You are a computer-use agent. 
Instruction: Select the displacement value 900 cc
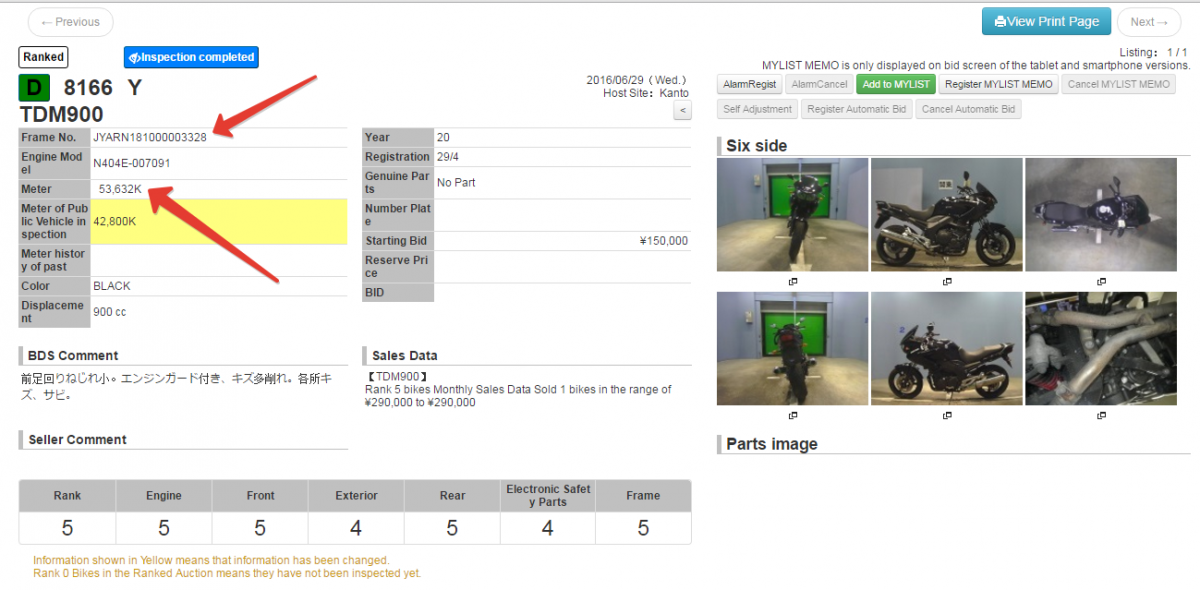[110, 312]
